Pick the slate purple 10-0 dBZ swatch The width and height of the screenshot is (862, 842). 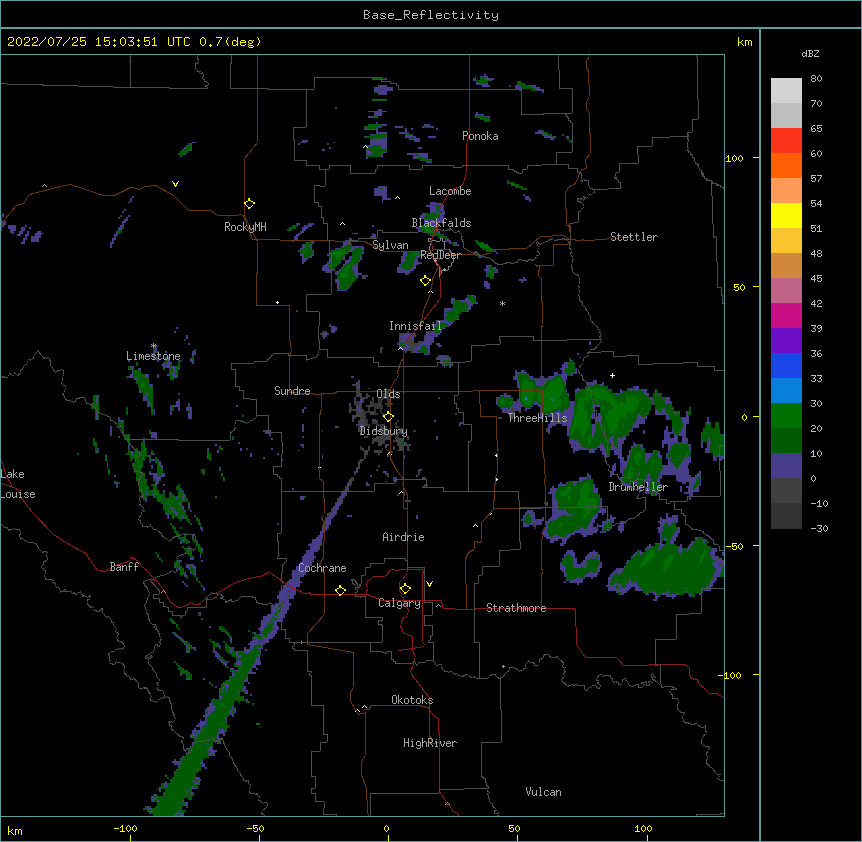[786, 466]
